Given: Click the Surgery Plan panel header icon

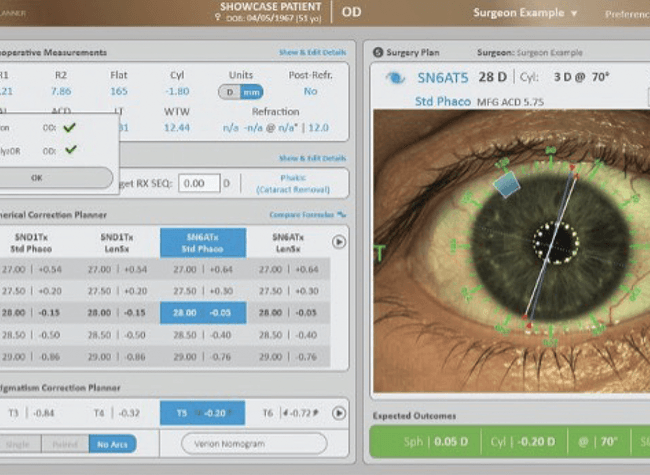Looking at the screenshot, I should click(378, 51).
